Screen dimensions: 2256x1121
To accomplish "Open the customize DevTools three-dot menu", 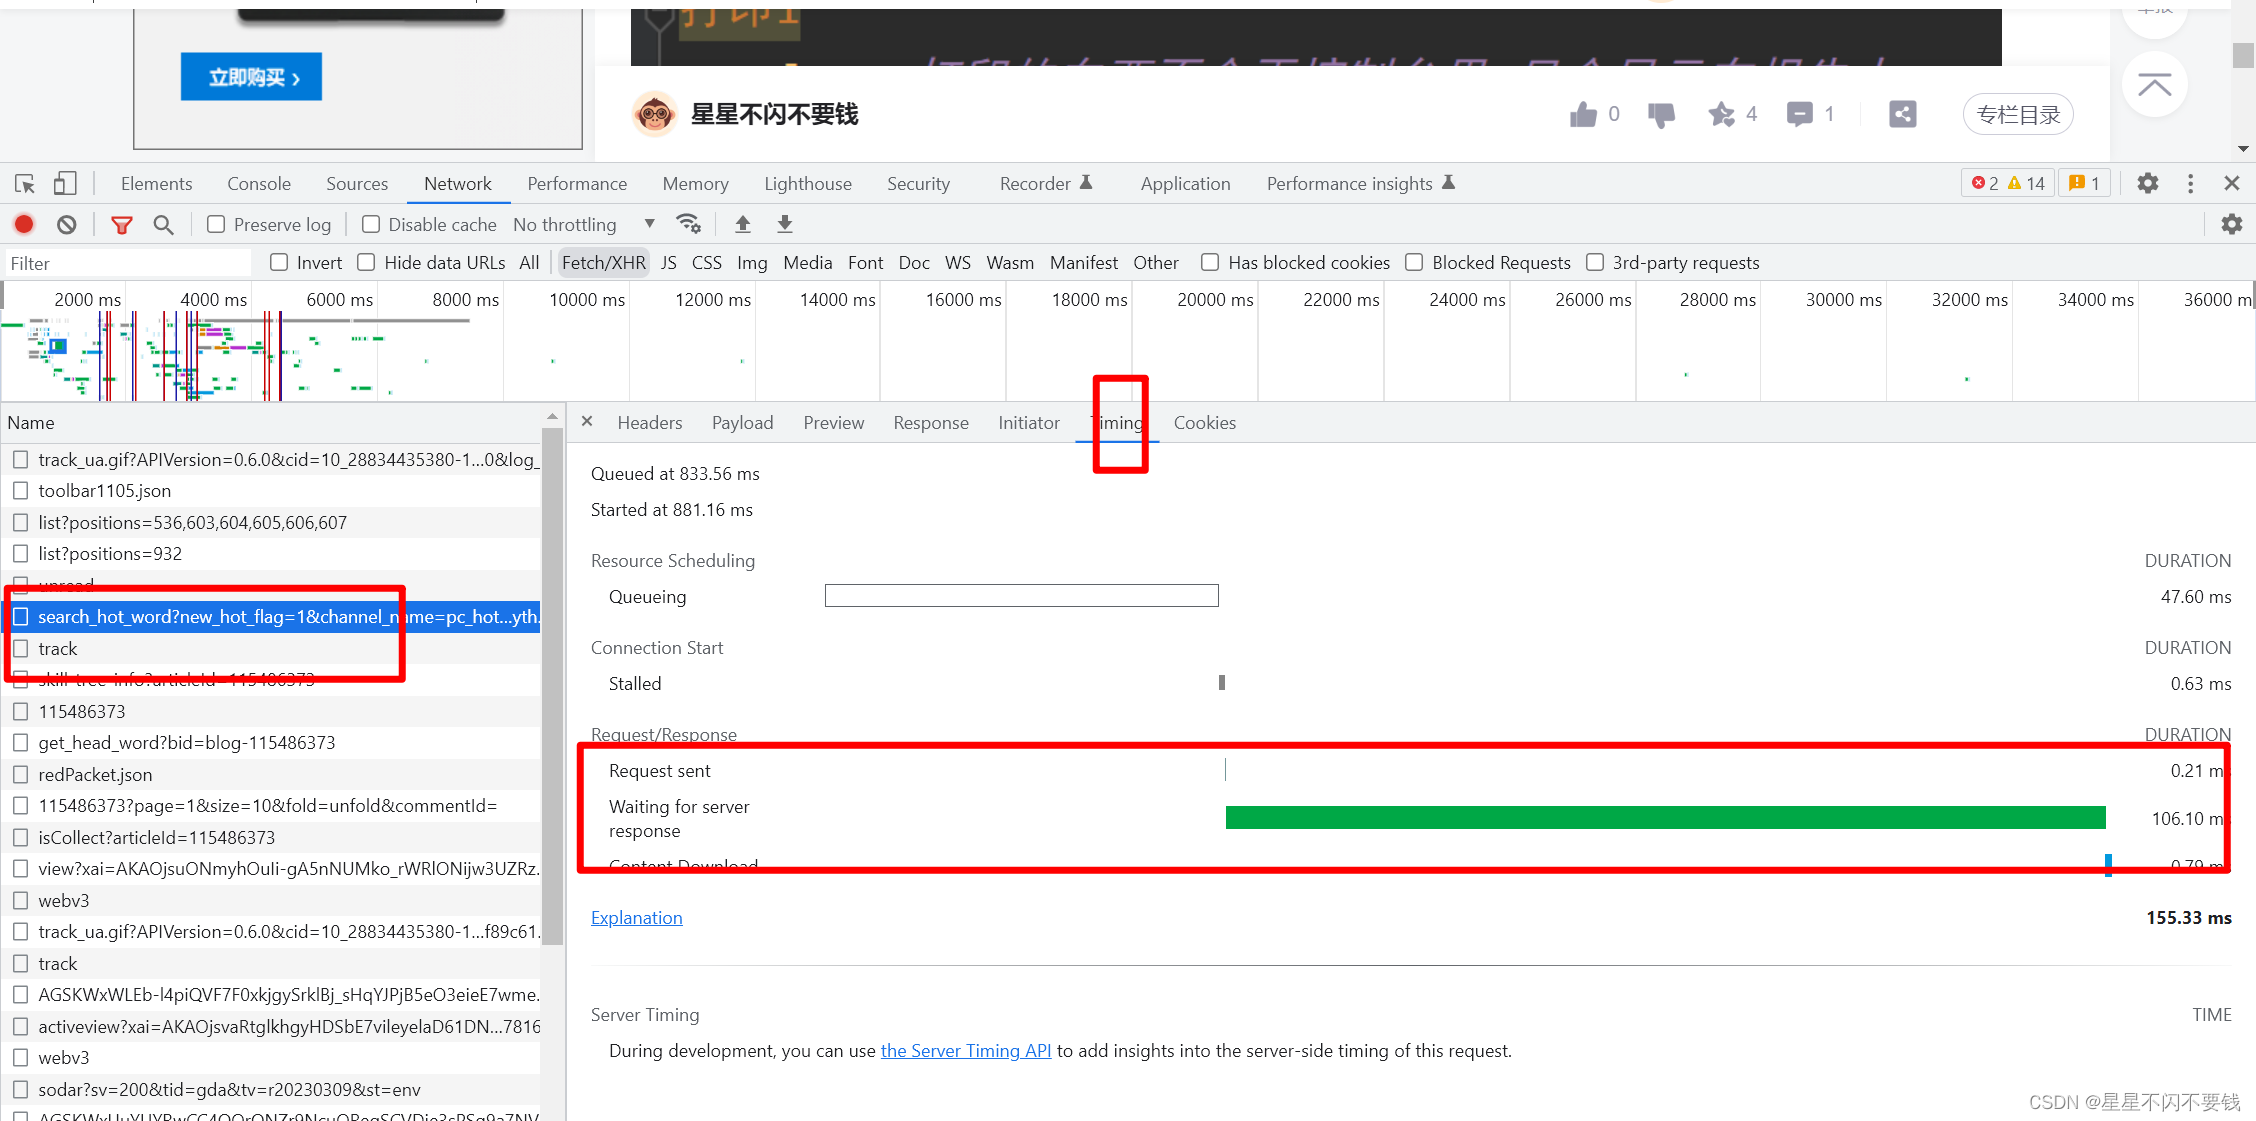I will click(2190, 183).
